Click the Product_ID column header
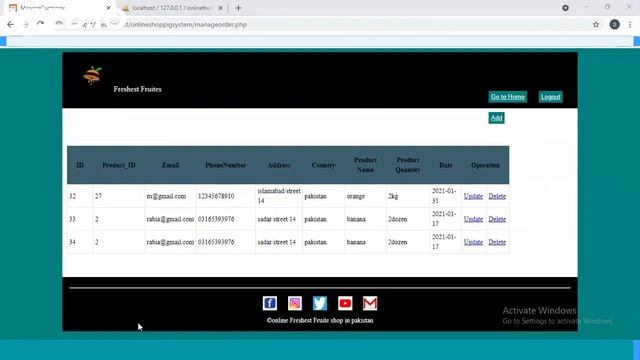This screenshot has height=360, width=640. point(119,165)
